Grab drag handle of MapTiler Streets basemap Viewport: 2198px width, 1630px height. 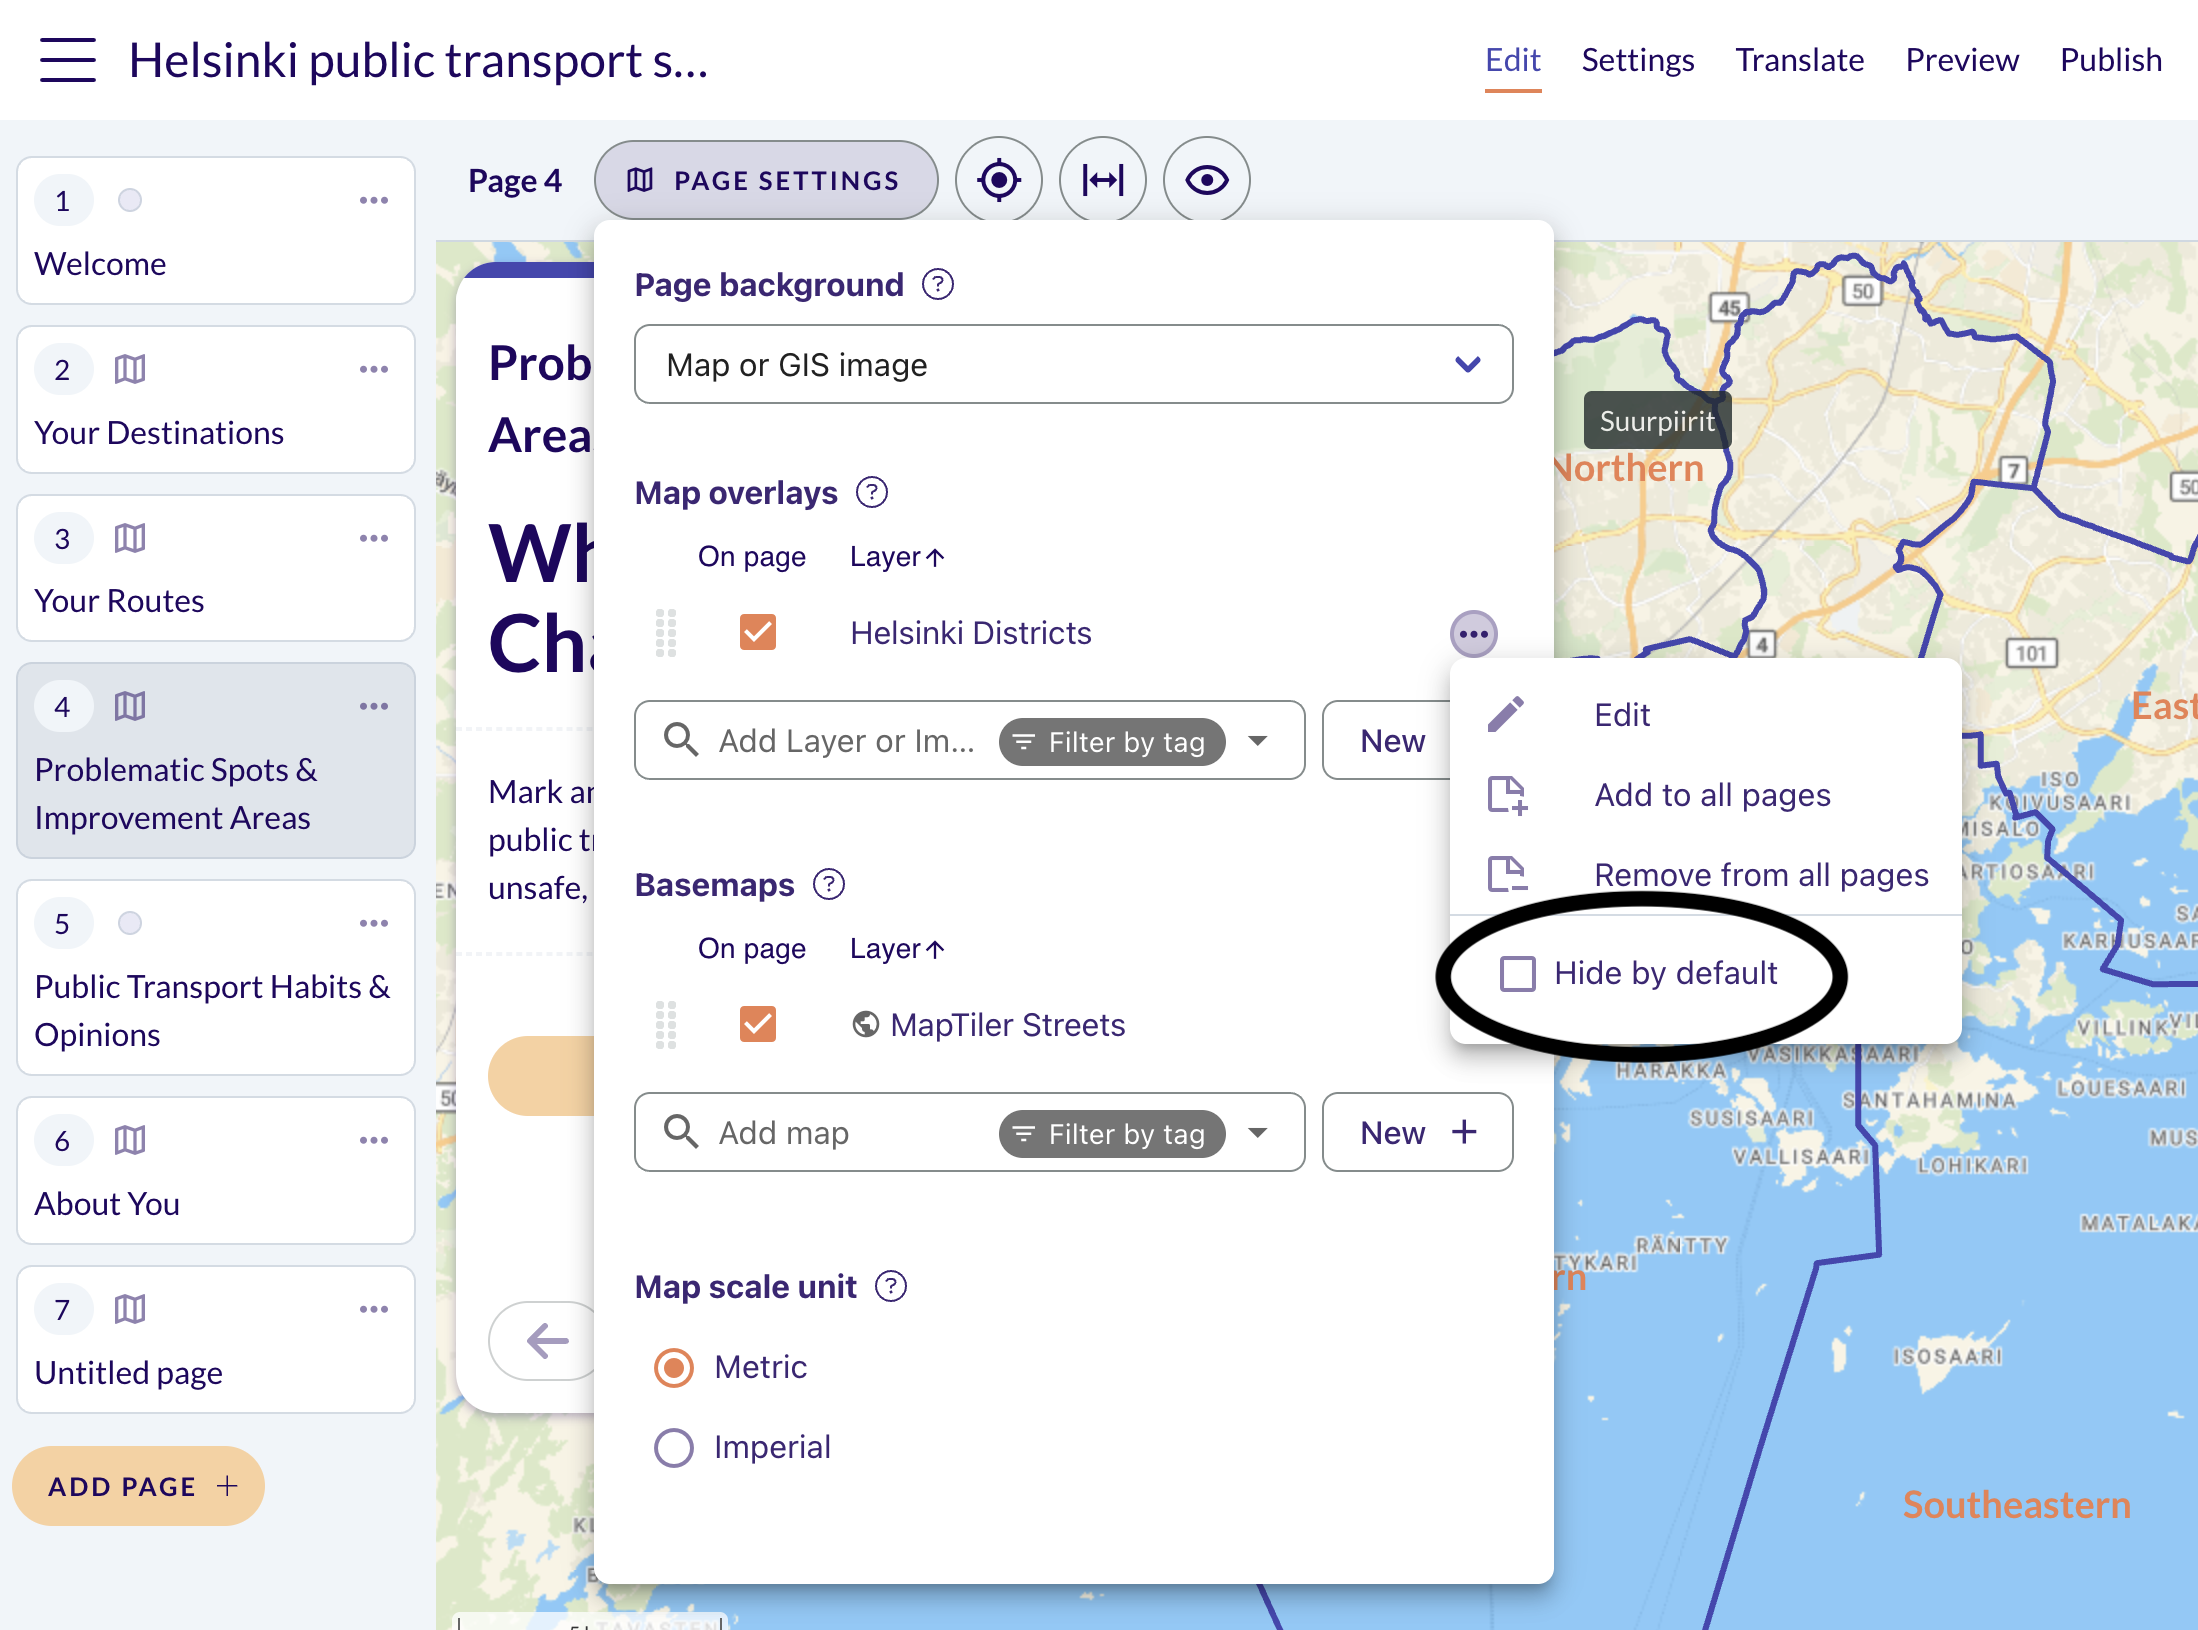(x=666, y=1025)
